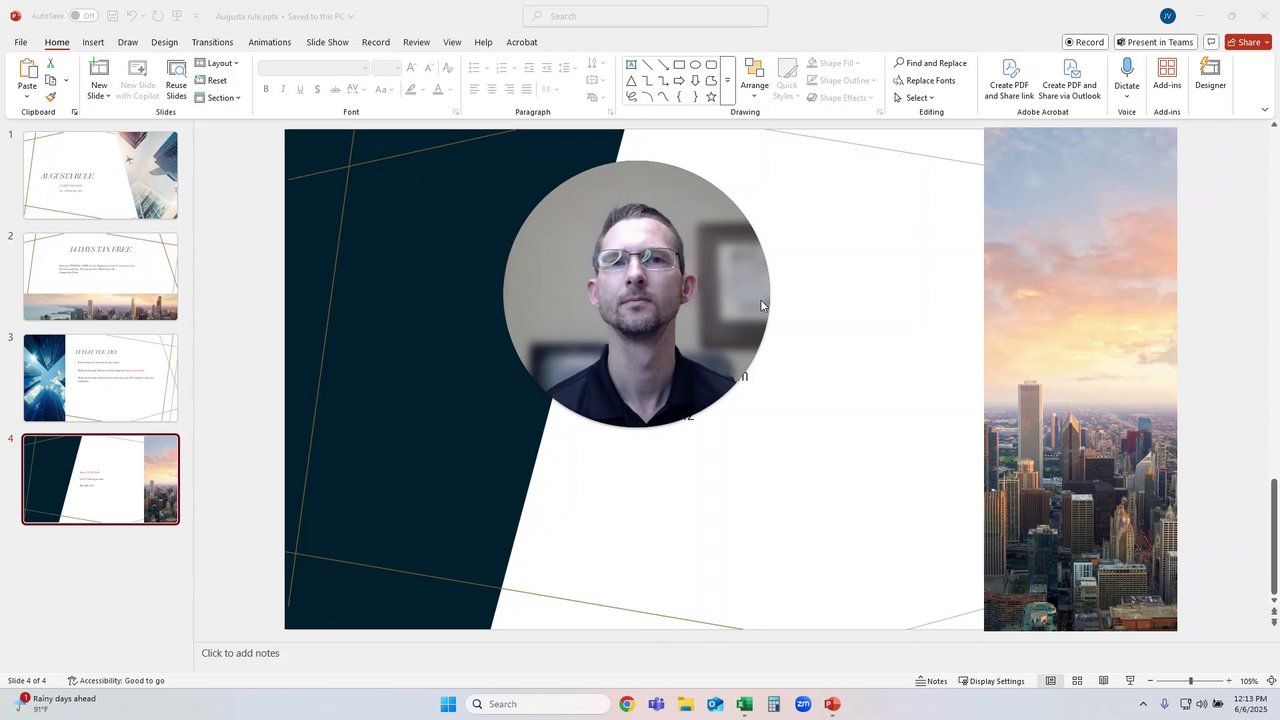Switch to the Transitions tab
Screen dimensions: 1280x720
(x=212, y=42)
